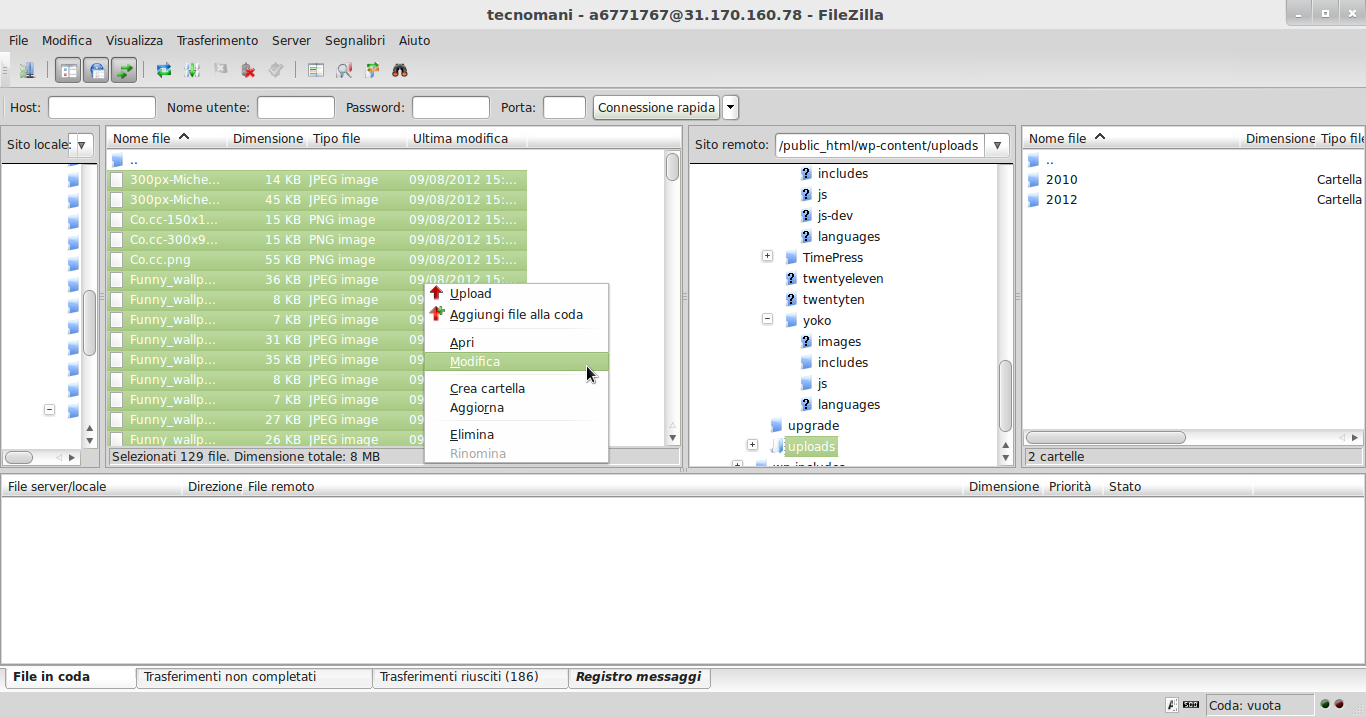Click the file icon of Co.cc.png
This screenshot has height=717, width=1366.
pyautogui.click(x=117, y=260)
